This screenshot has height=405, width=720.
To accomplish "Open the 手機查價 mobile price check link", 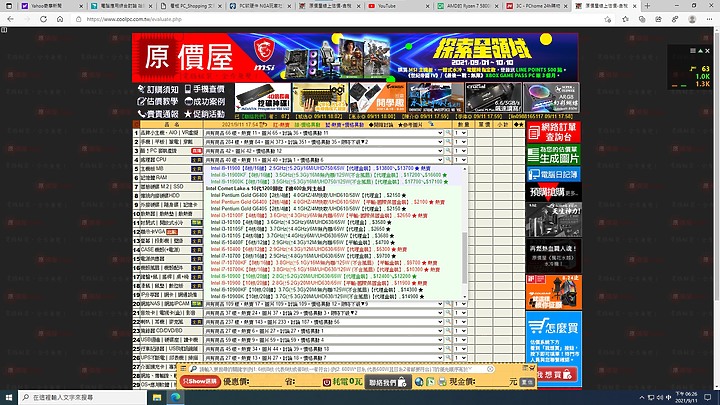I will [204, 89].
